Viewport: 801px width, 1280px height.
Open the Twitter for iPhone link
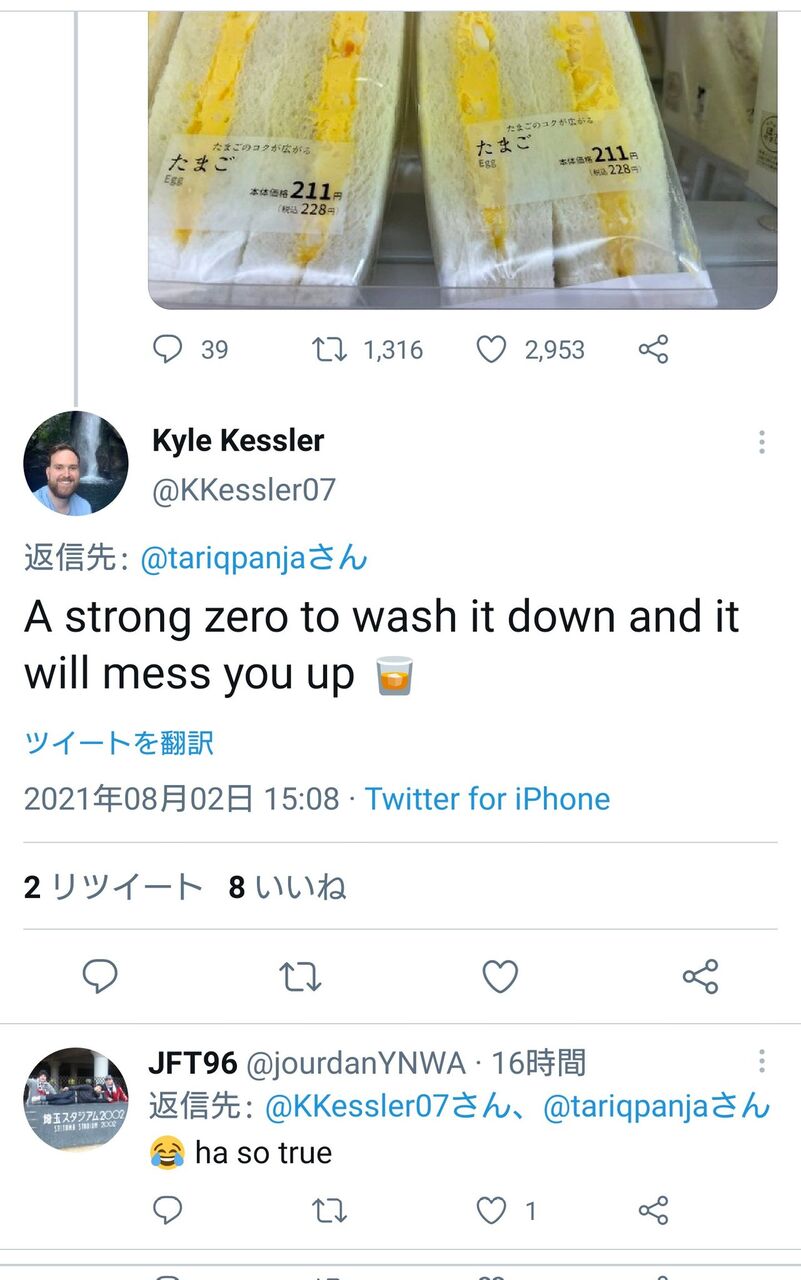(487, 799)
